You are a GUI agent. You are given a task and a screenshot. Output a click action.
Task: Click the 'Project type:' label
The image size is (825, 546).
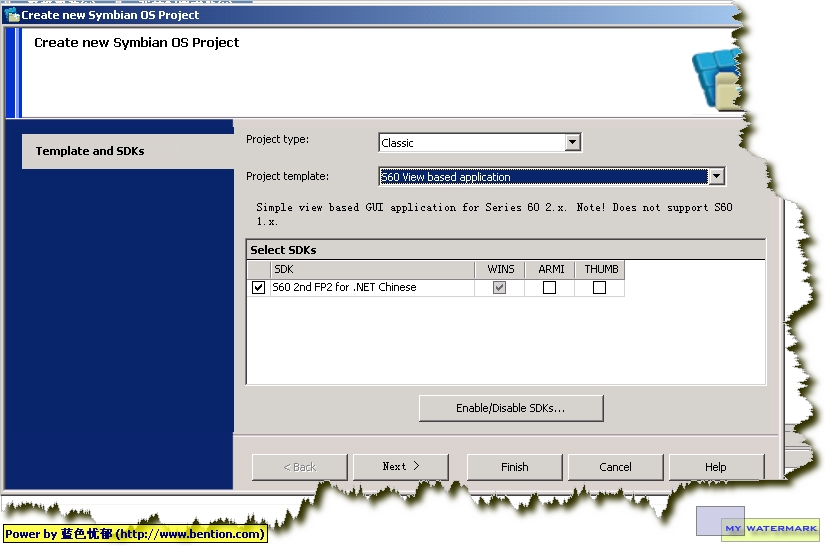(277, 139)
